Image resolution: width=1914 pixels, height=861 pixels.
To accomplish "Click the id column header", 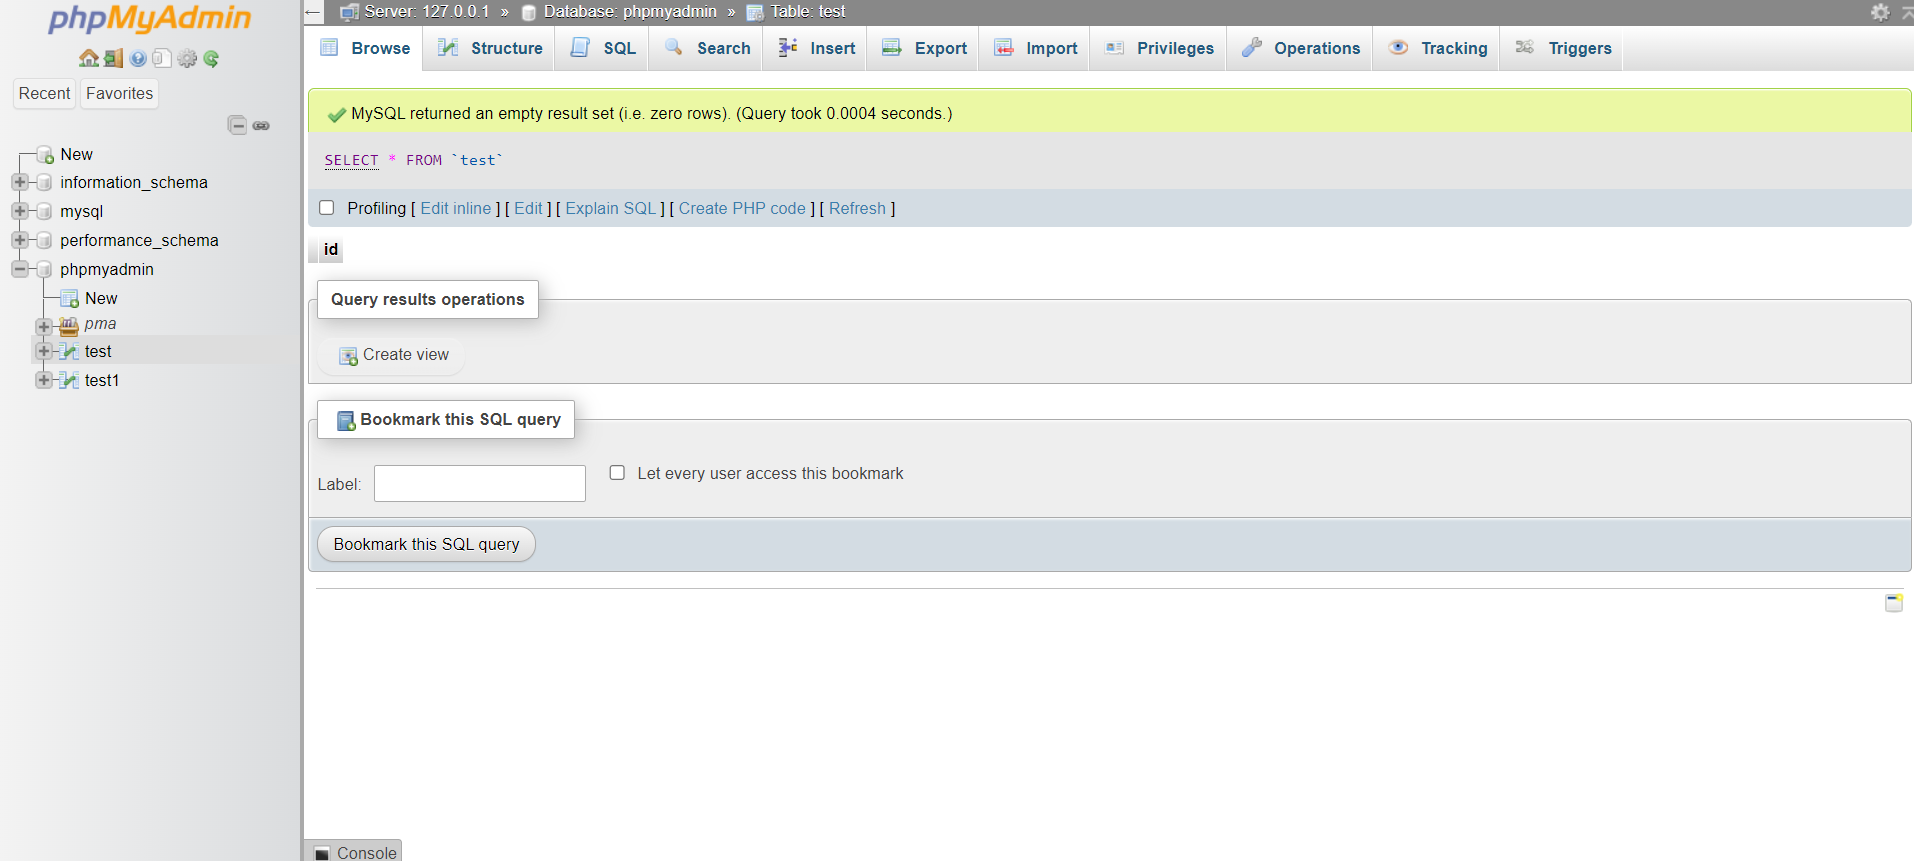I will tap(330, 249).
